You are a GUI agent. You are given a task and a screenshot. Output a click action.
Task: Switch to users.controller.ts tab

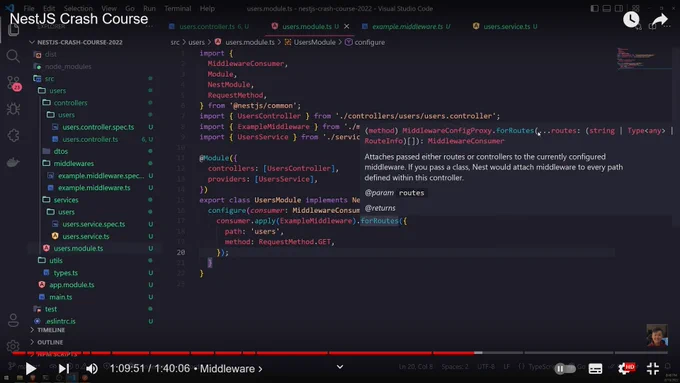click(x=209, y=26)
